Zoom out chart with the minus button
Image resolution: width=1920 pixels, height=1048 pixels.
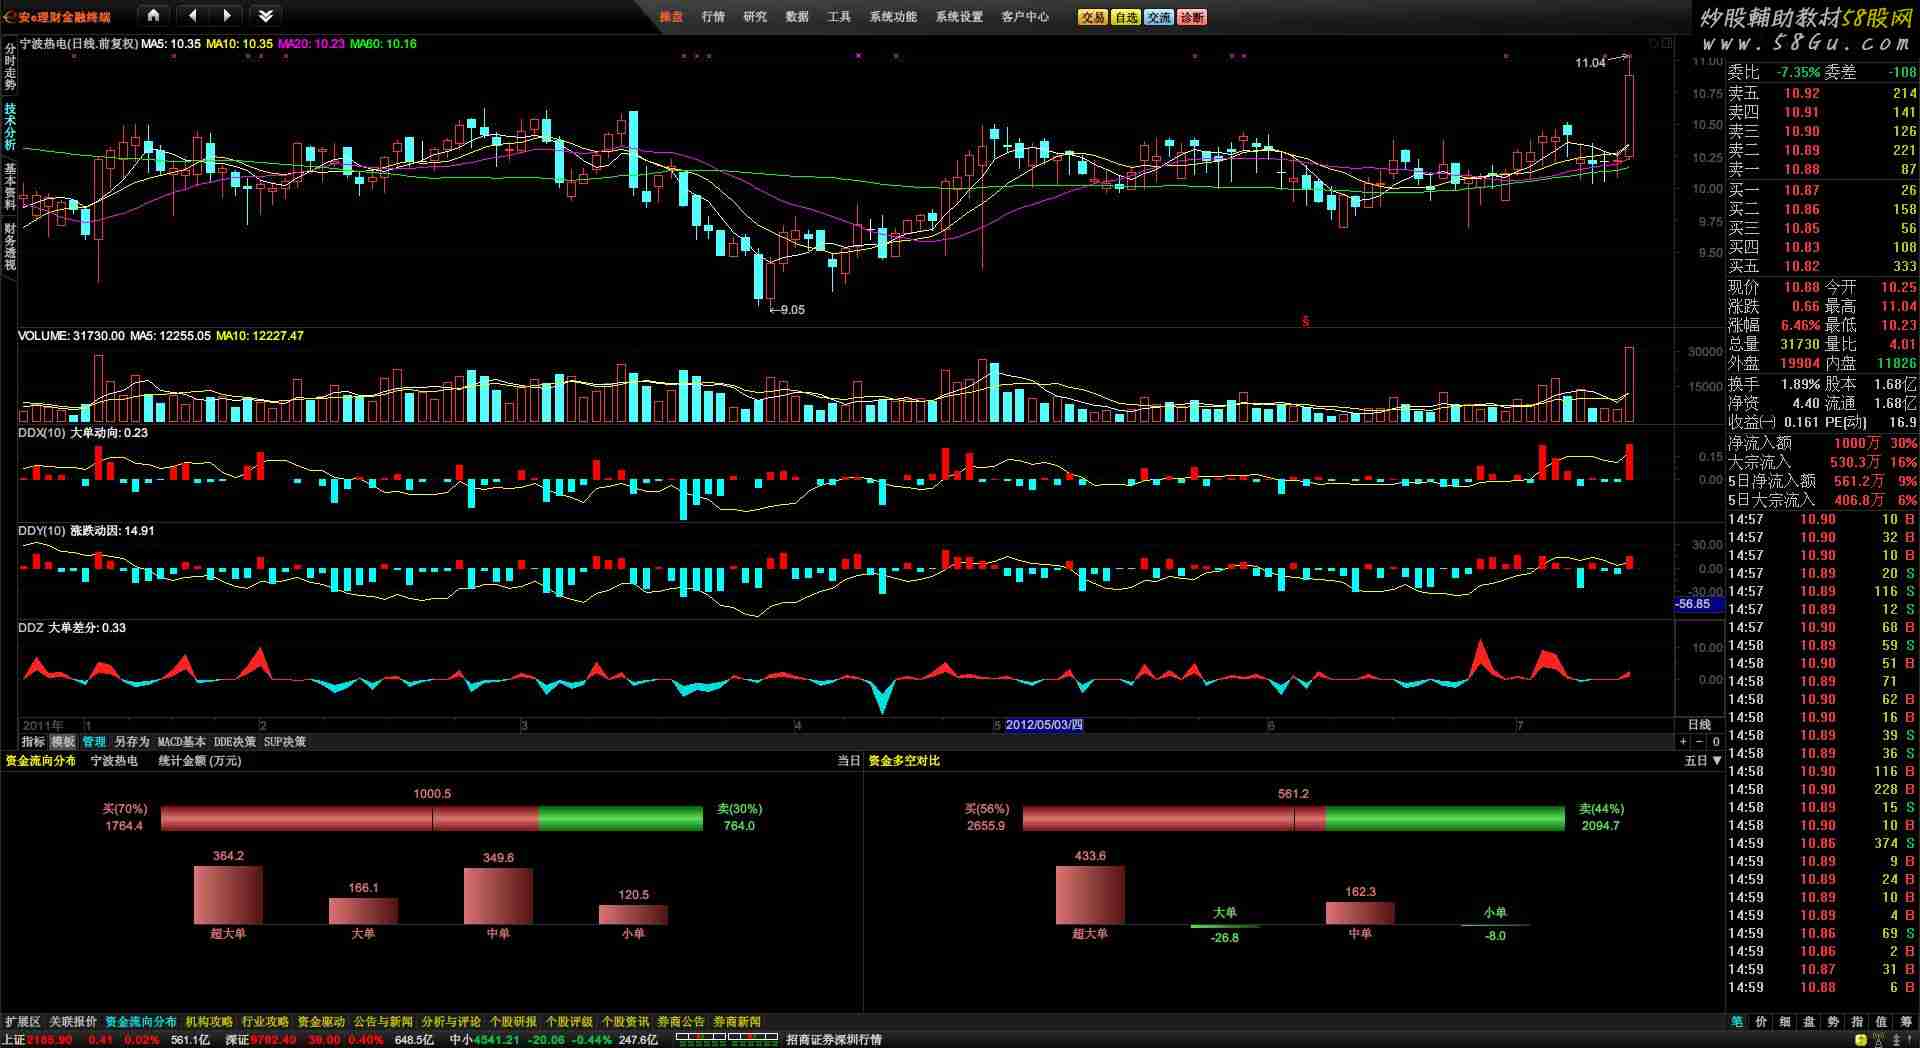[x=1700, y=742]
